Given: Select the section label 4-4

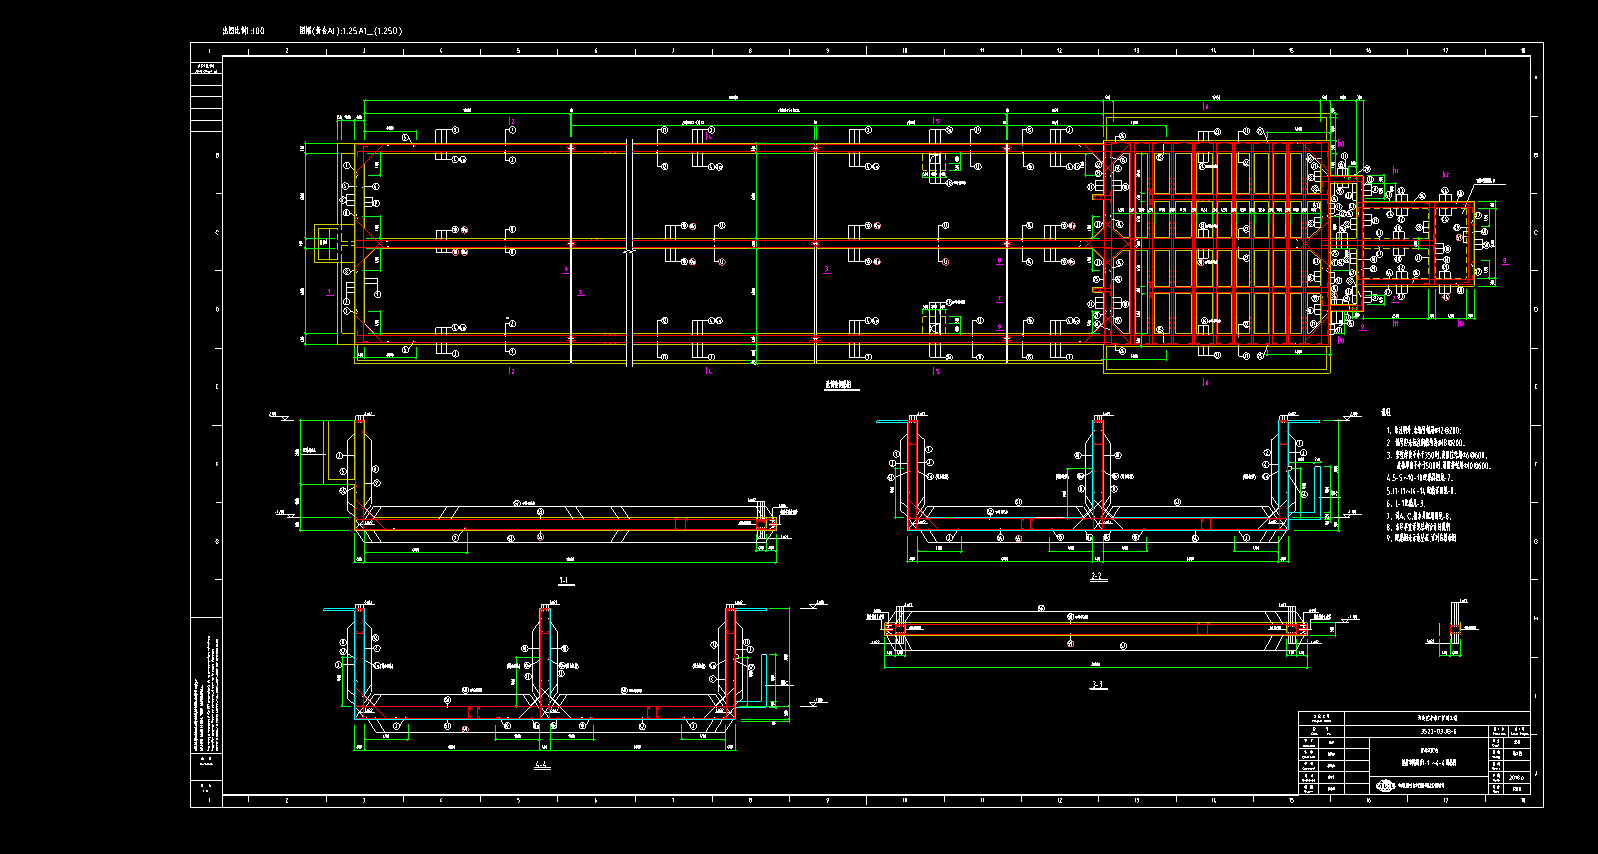Looking at the screenshot, I should [x=541, y=765].
